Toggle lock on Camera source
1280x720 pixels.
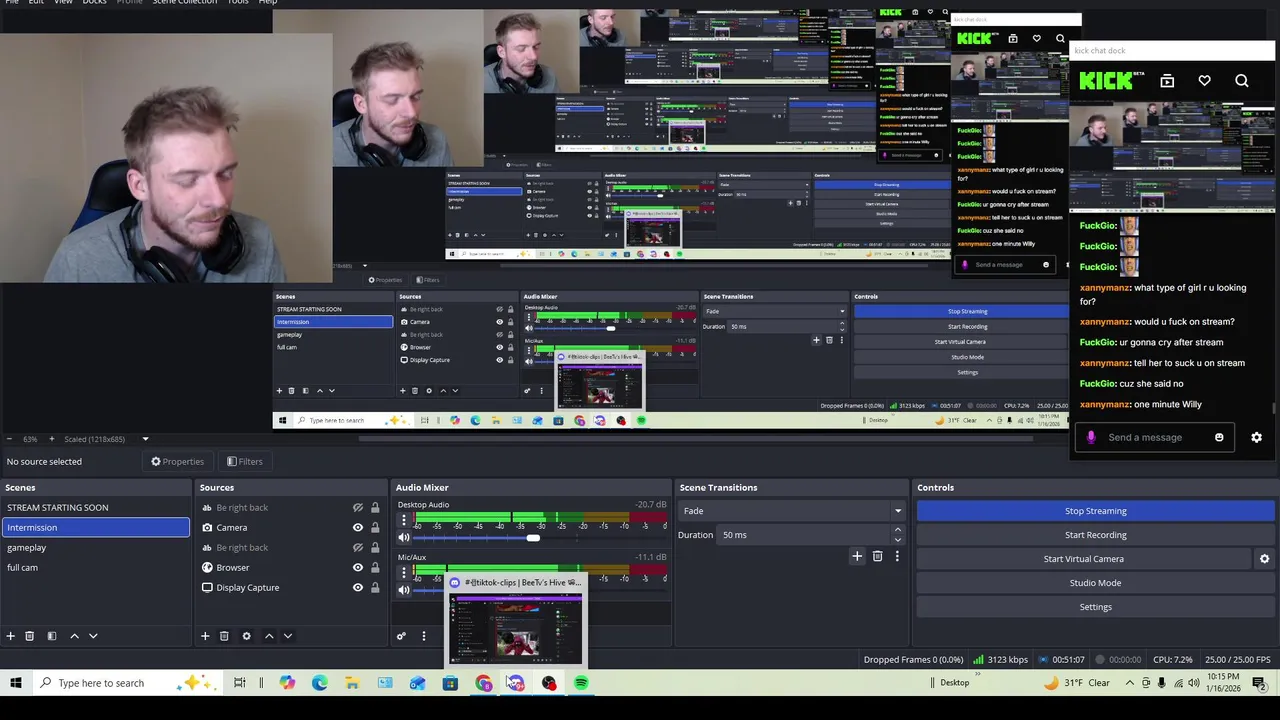coord(375,528)
